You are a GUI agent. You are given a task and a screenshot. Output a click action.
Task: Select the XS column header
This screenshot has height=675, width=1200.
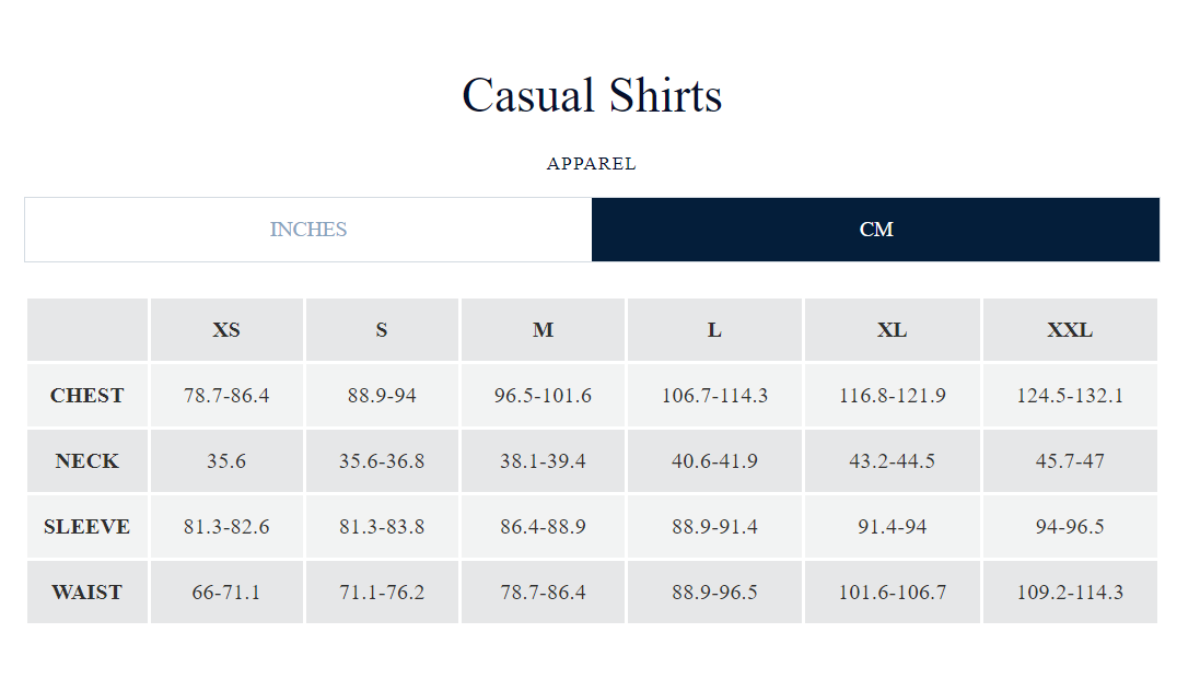pos(226,330)
